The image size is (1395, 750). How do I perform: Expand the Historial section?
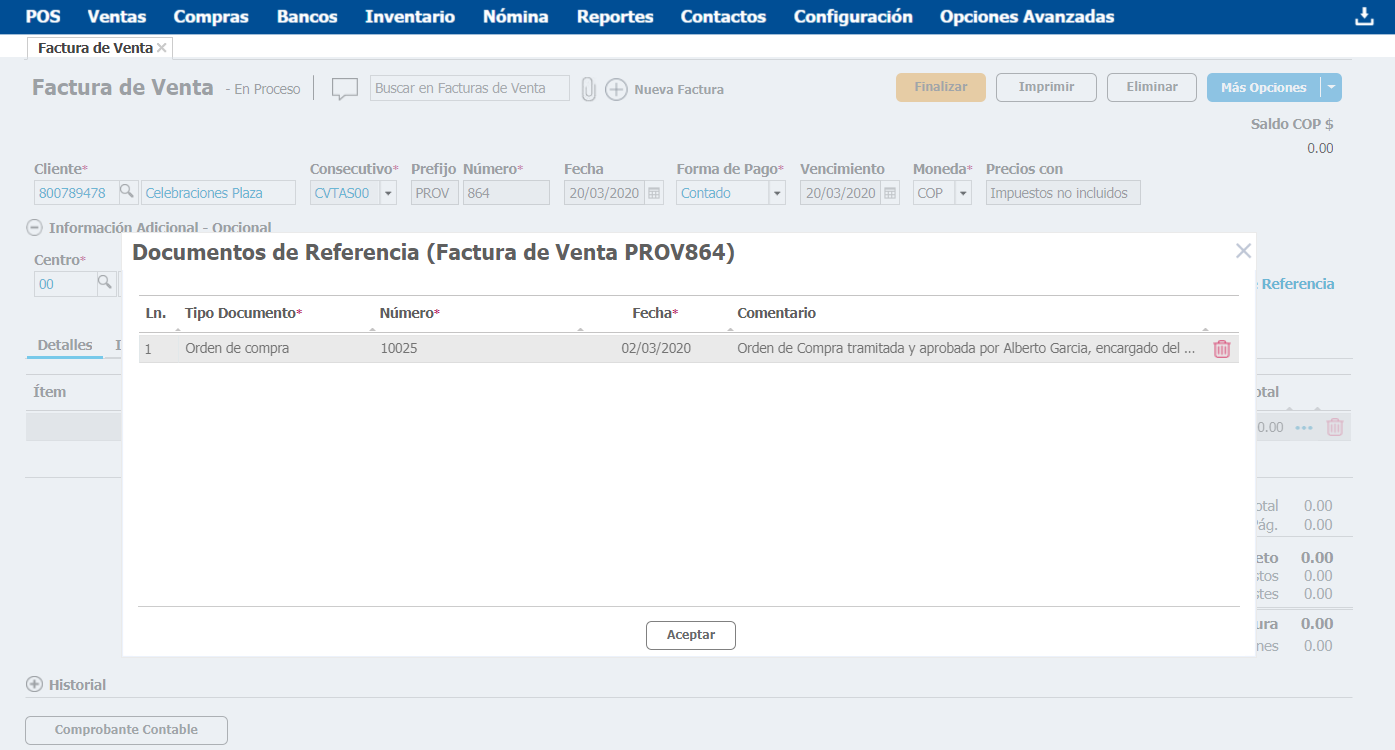[34, 685]
